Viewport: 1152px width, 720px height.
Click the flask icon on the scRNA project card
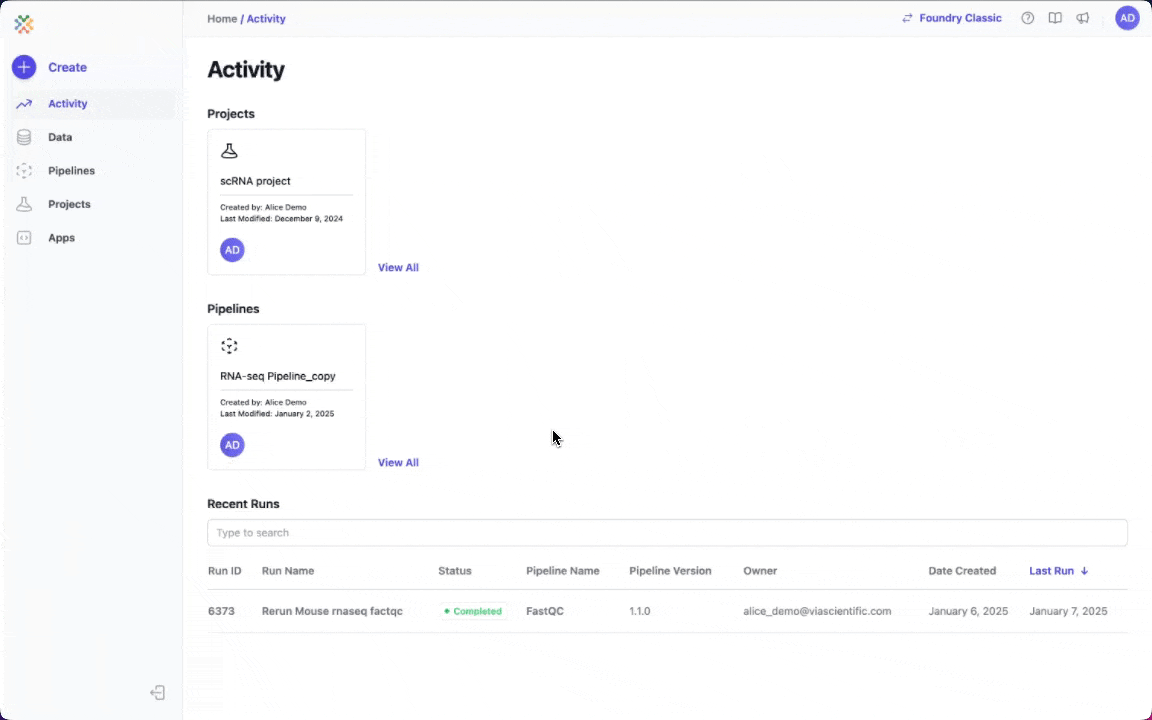229,150
